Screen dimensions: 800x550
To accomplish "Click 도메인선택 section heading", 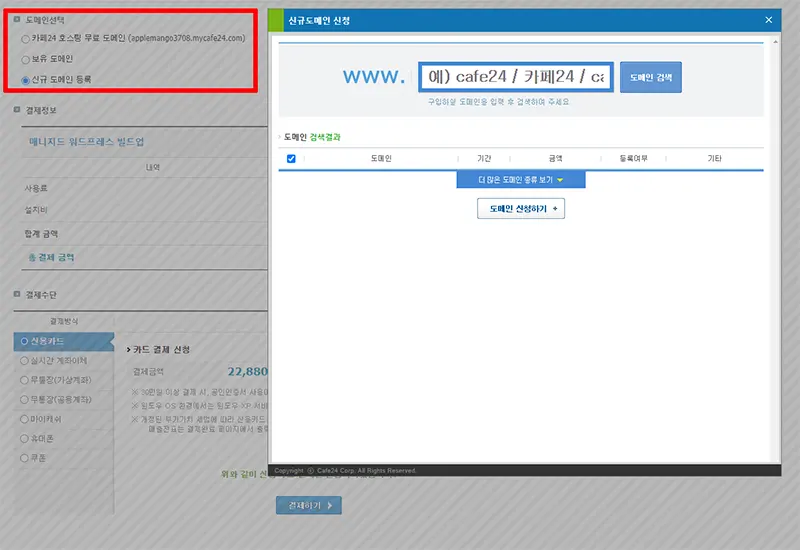I will pos(45,20).
